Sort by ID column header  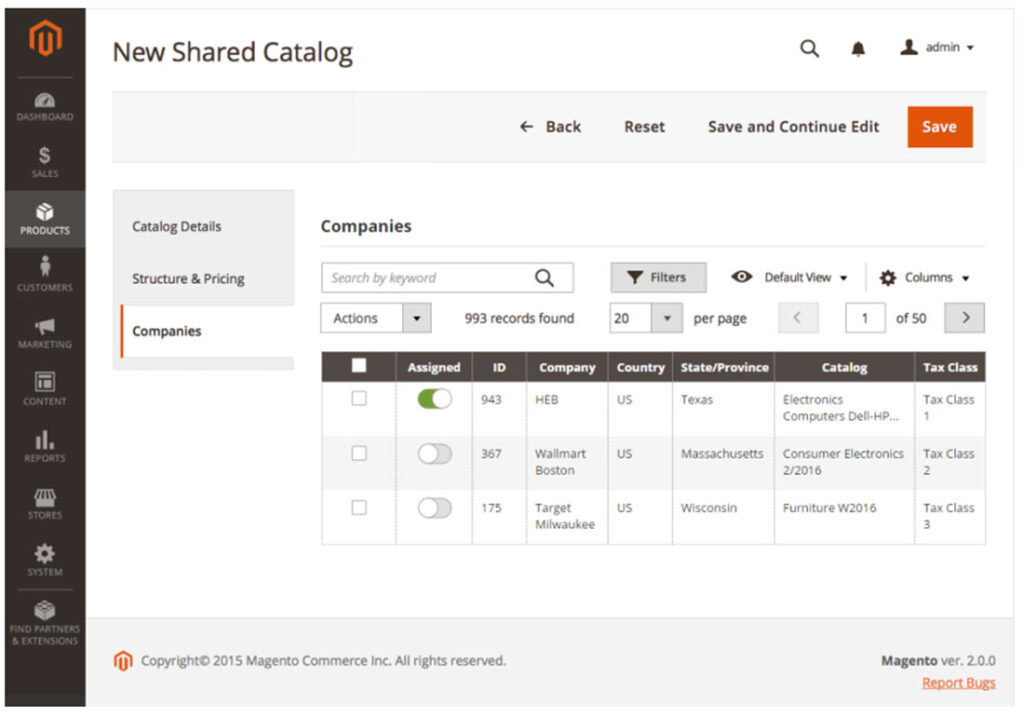click(x=499, y=367)
